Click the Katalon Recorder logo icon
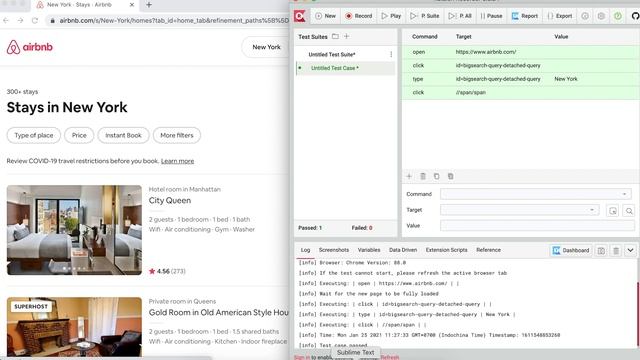Screen dimensions: 640x360 click(x=300, y=16)
